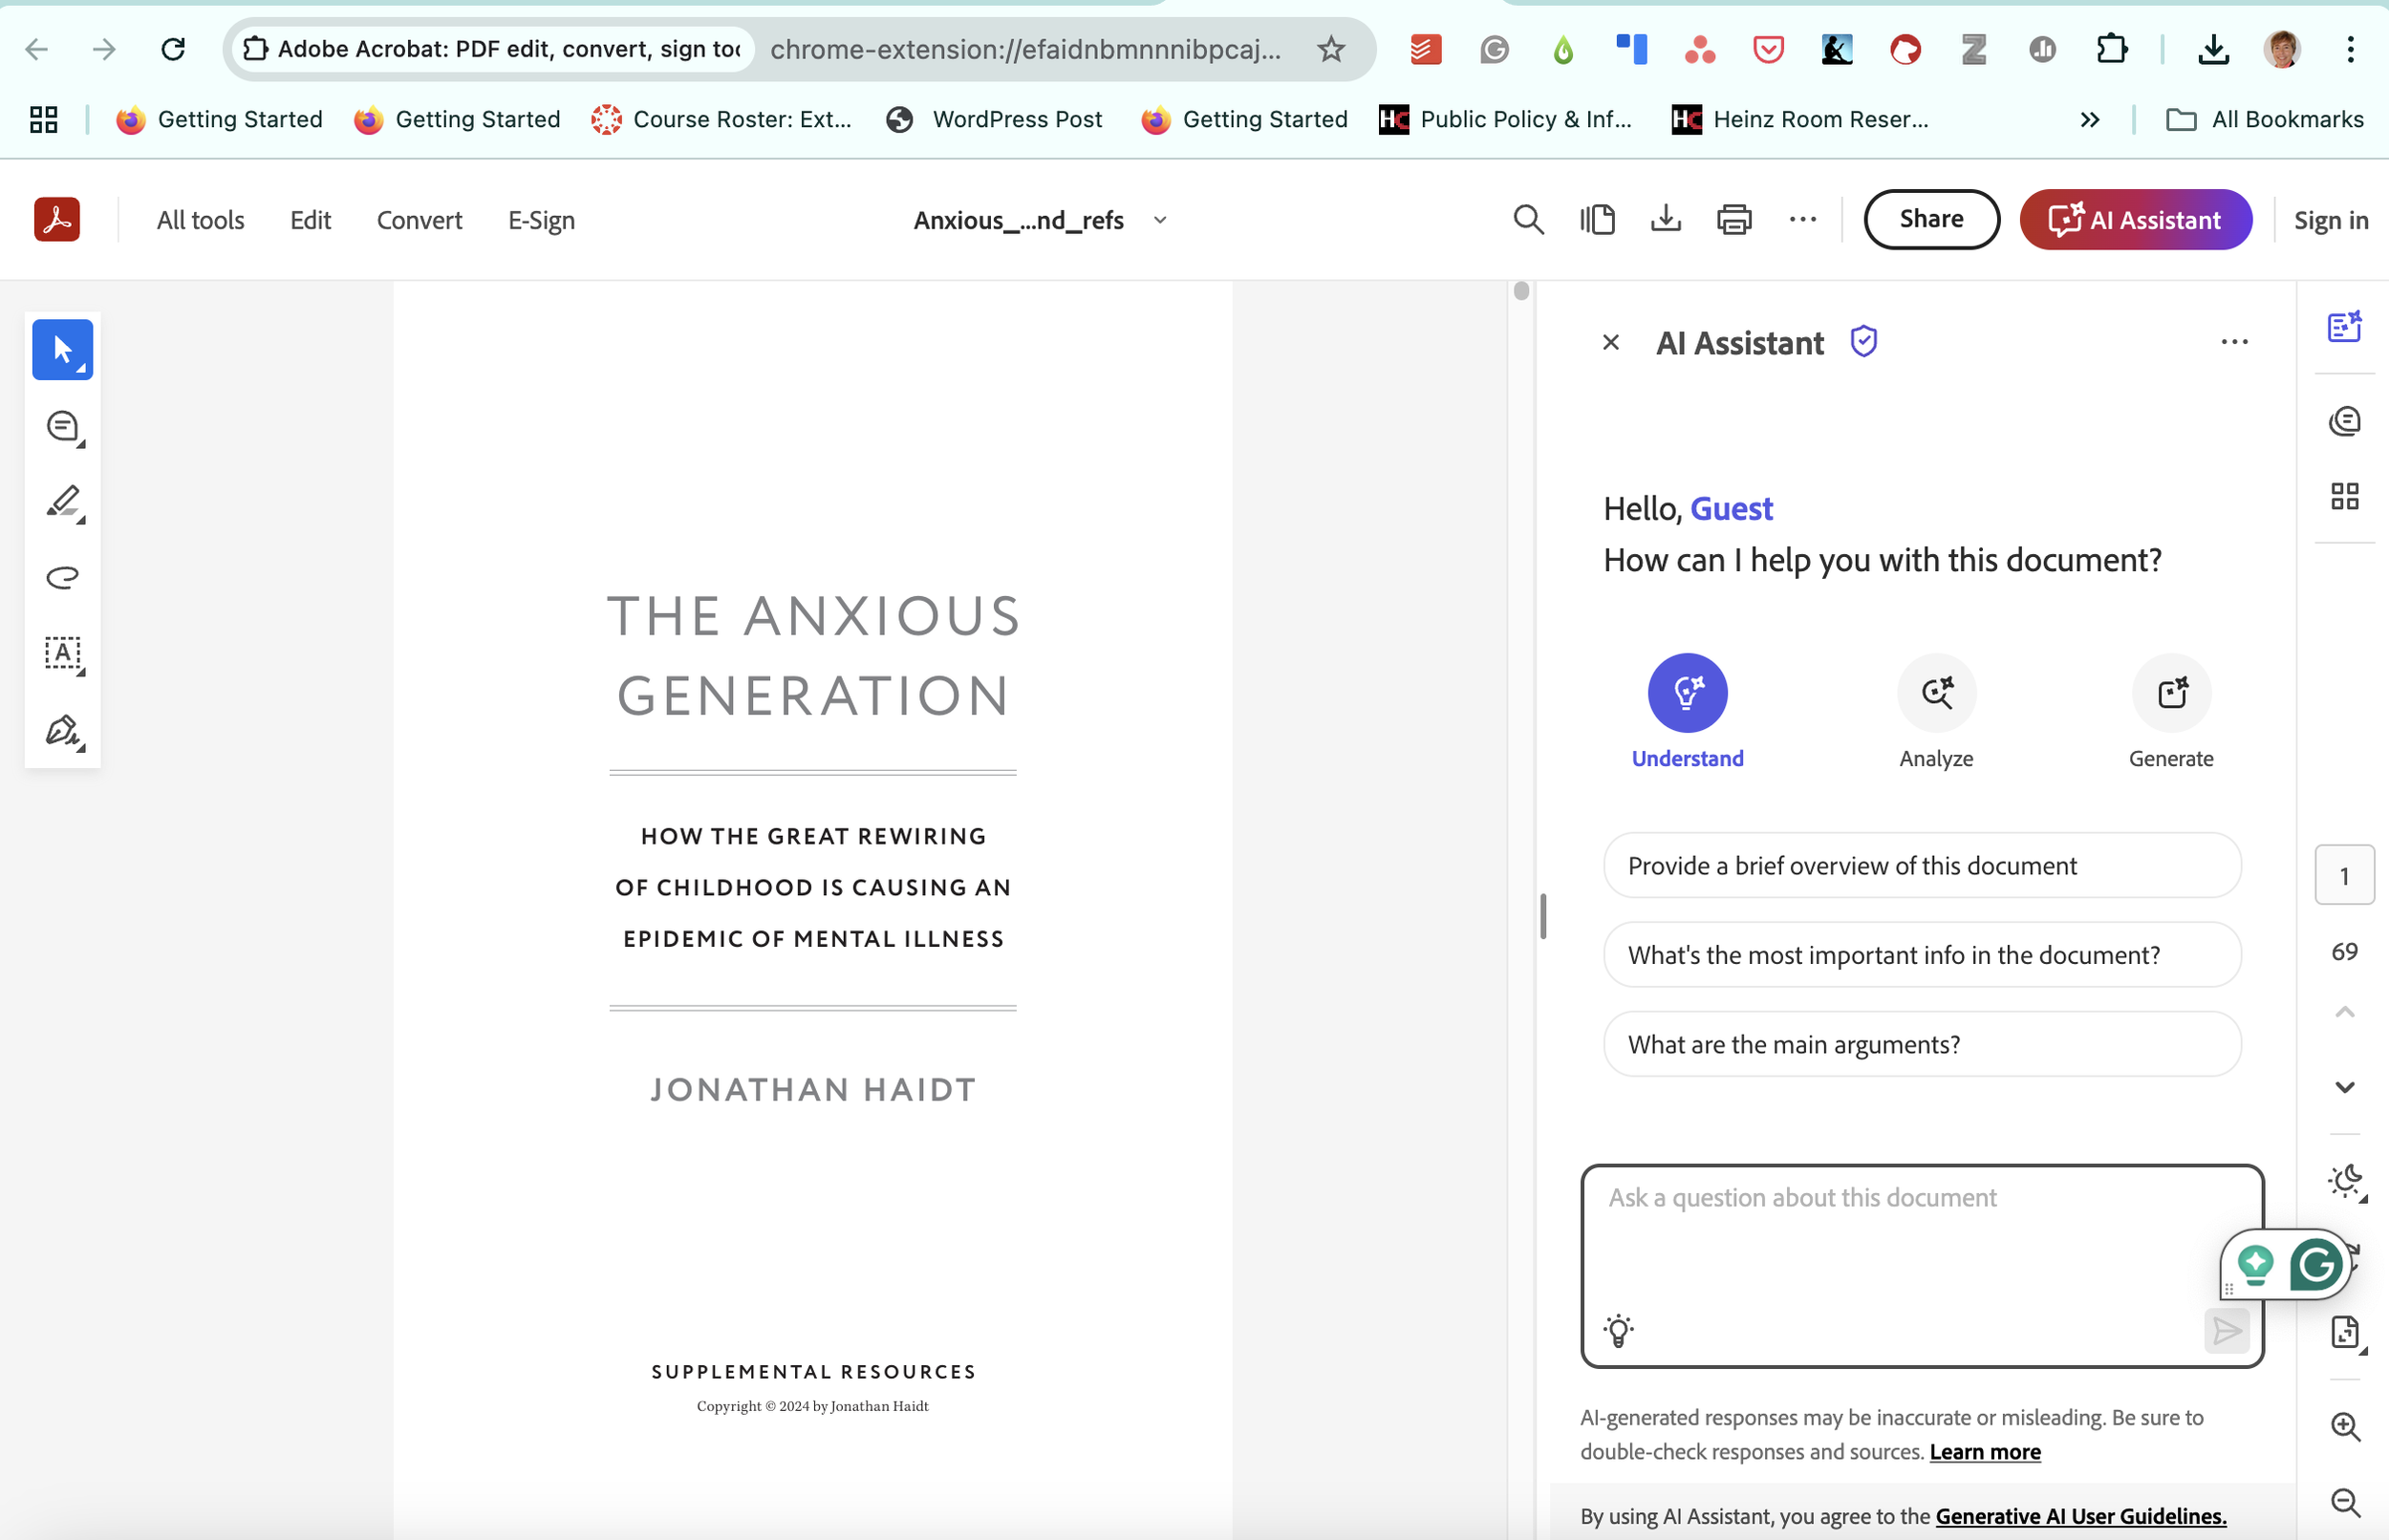Open the E-Sign menu
Screen dimensions: 2389x1540
coord(541,220)
